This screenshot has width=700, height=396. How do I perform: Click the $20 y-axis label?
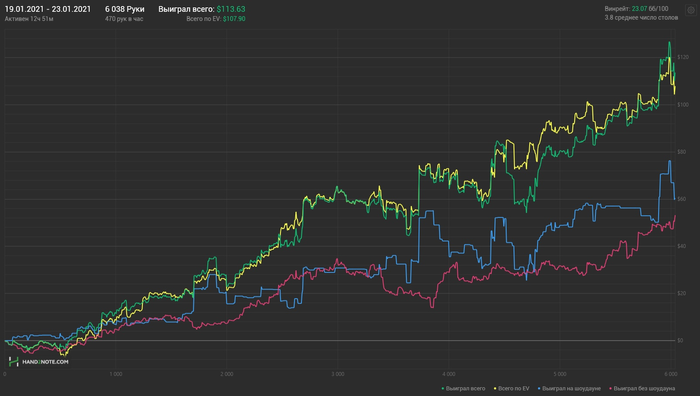tap(682, 293)
